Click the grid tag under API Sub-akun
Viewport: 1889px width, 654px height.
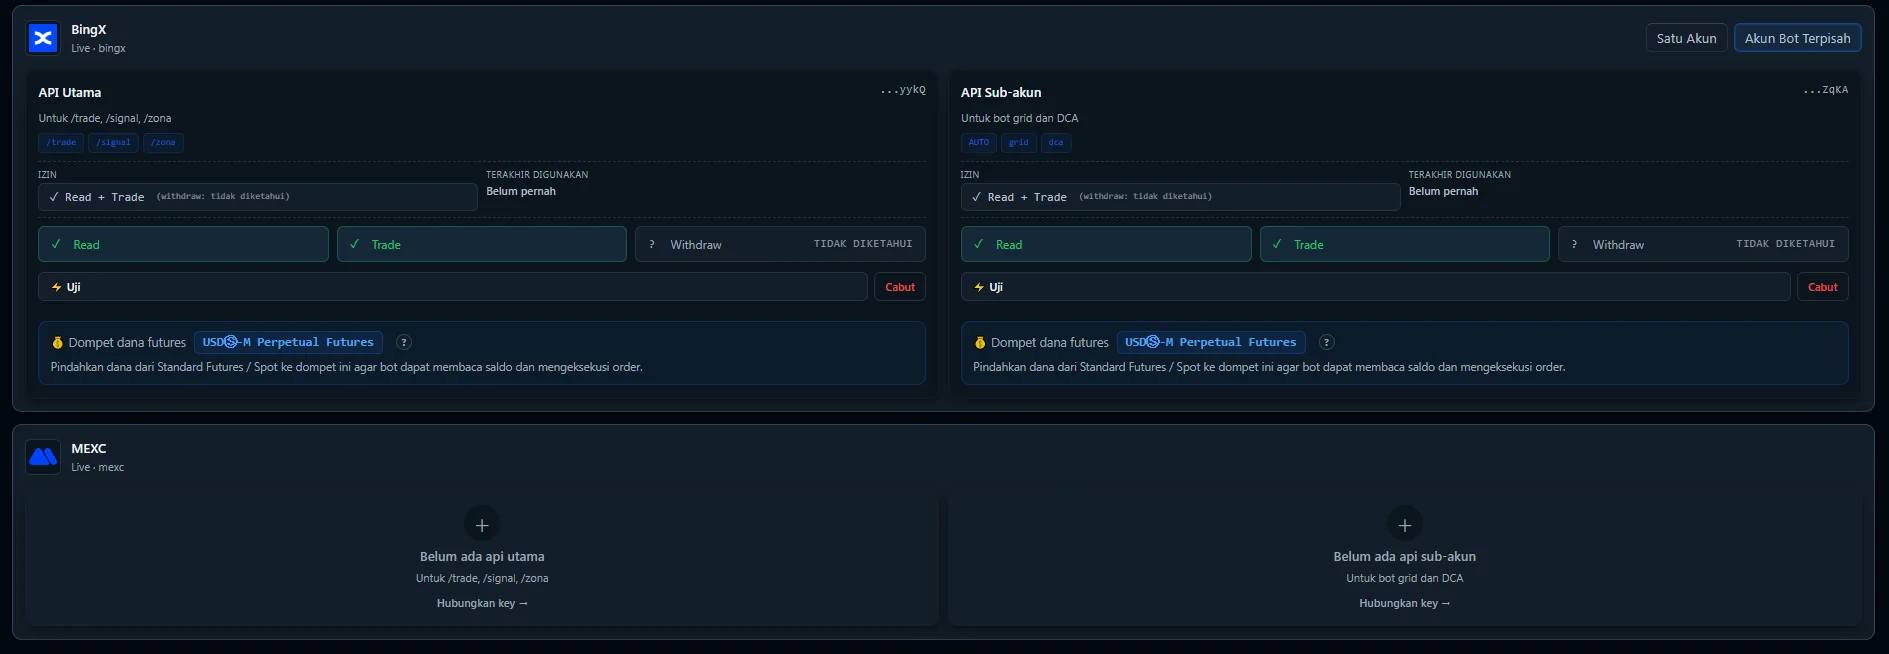pos(1018,143)
